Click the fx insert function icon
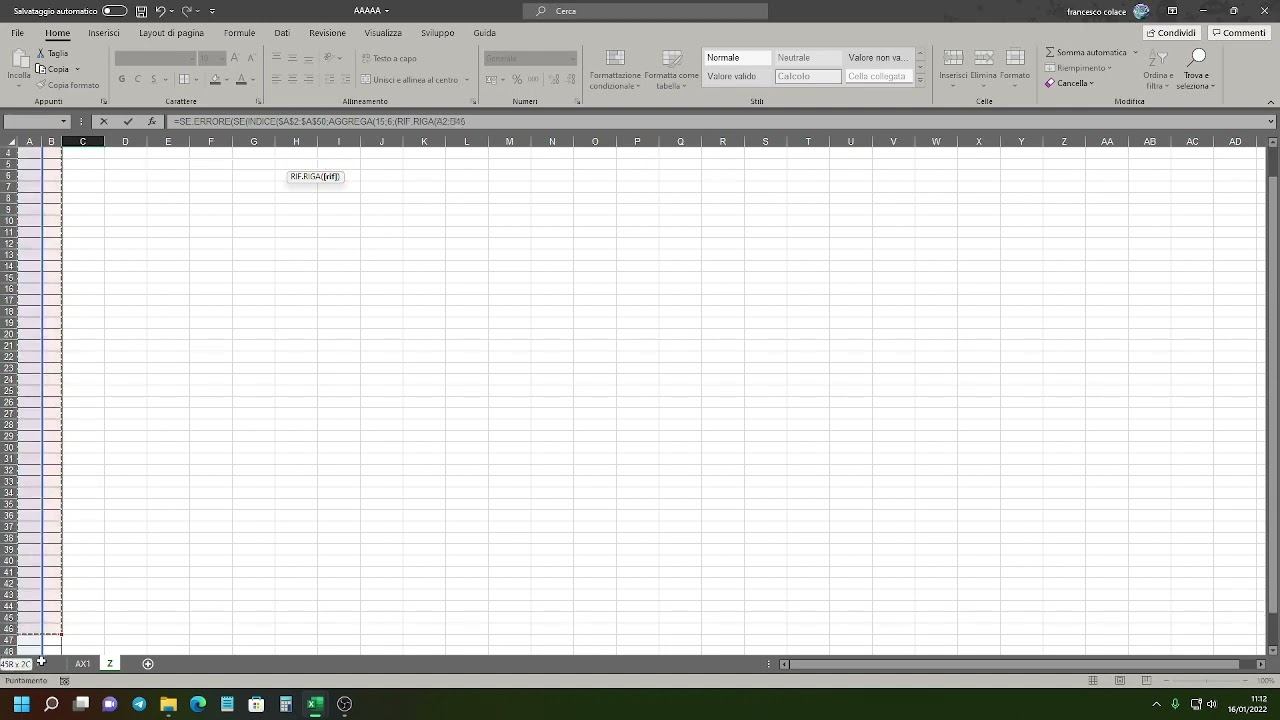The height and width of the screenshot is (720, 1280). click(152, 122)
